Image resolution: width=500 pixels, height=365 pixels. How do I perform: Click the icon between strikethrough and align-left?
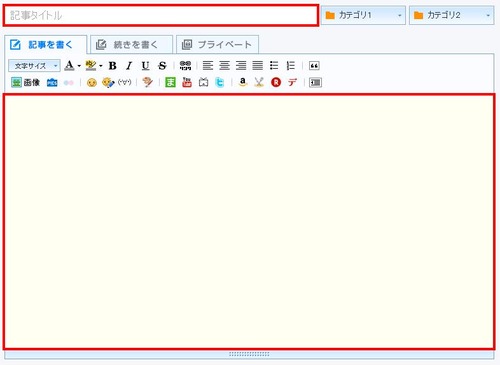click(185, 65)
